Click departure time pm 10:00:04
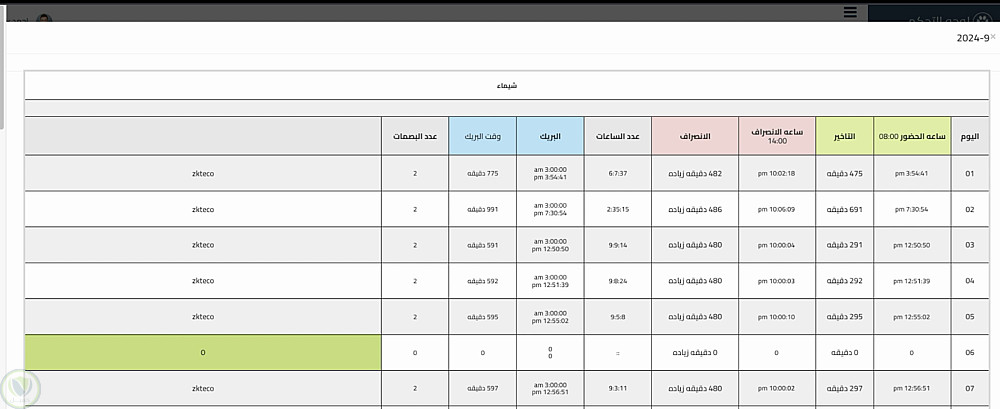1000x409 pixels. coord(776,245)
